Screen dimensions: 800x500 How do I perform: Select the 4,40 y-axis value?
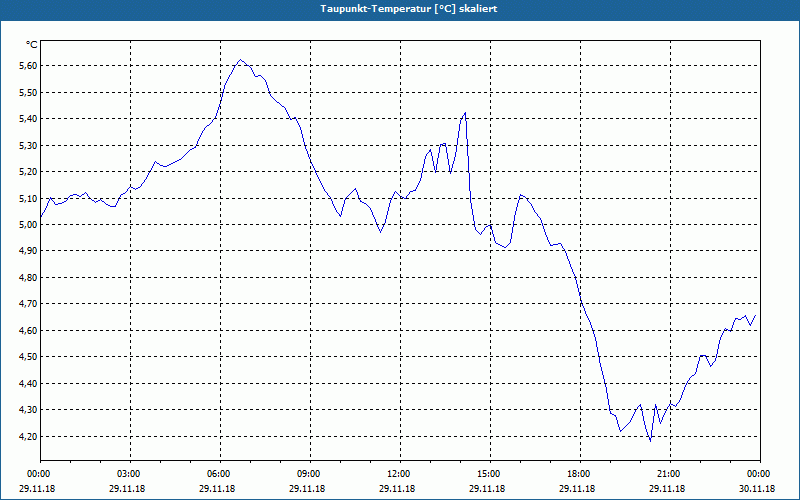pyautogui.click(x=29, y=383)
